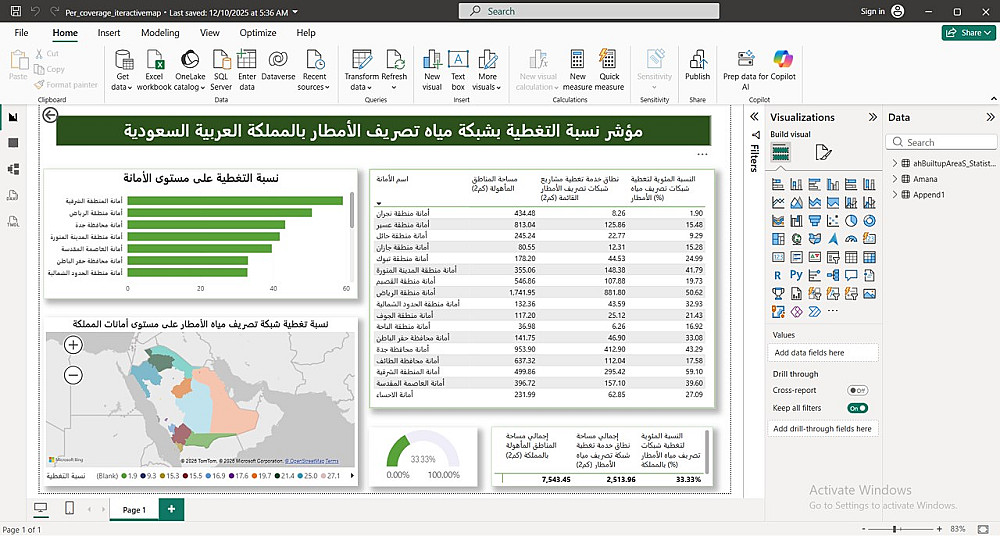Select the R script visual icon
The width and height of the screenshot is (1000, 536).
coord(778,276)
